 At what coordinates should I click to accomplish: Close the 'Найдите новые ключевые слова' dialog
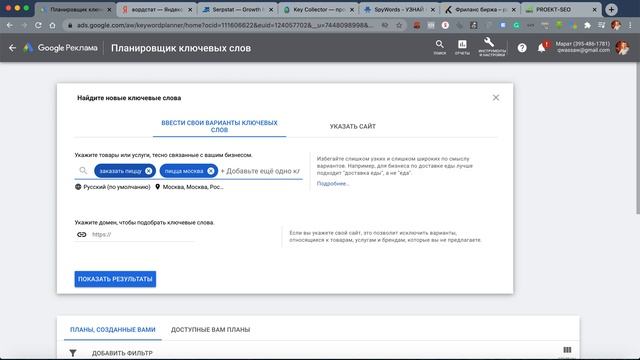click(496, 98)
